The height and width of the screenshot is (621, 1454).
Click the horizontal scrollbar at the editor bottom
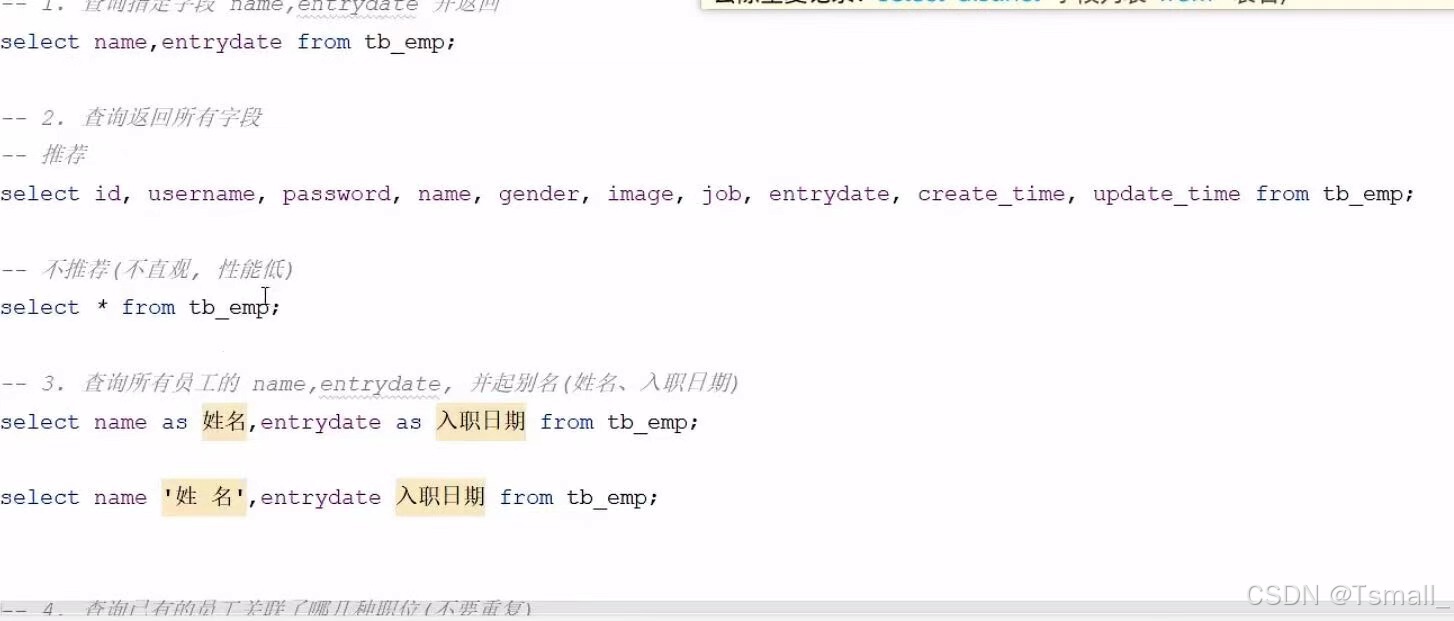click(727, 610)
